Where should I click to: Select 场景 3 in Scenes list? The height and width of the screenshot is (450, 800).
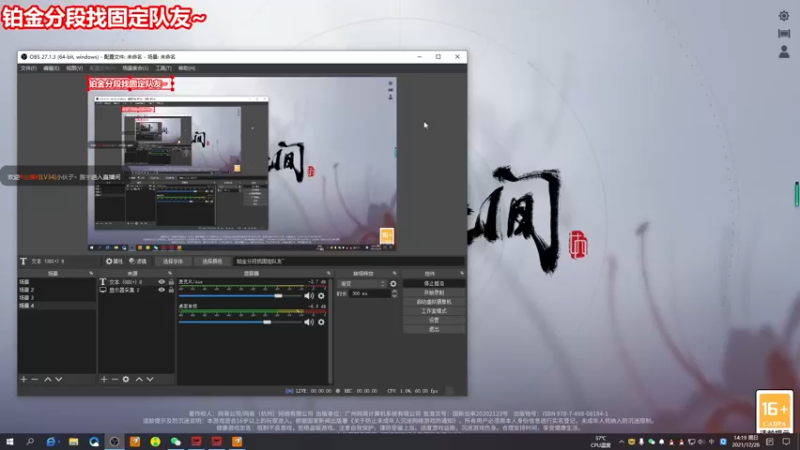[57, 297]
